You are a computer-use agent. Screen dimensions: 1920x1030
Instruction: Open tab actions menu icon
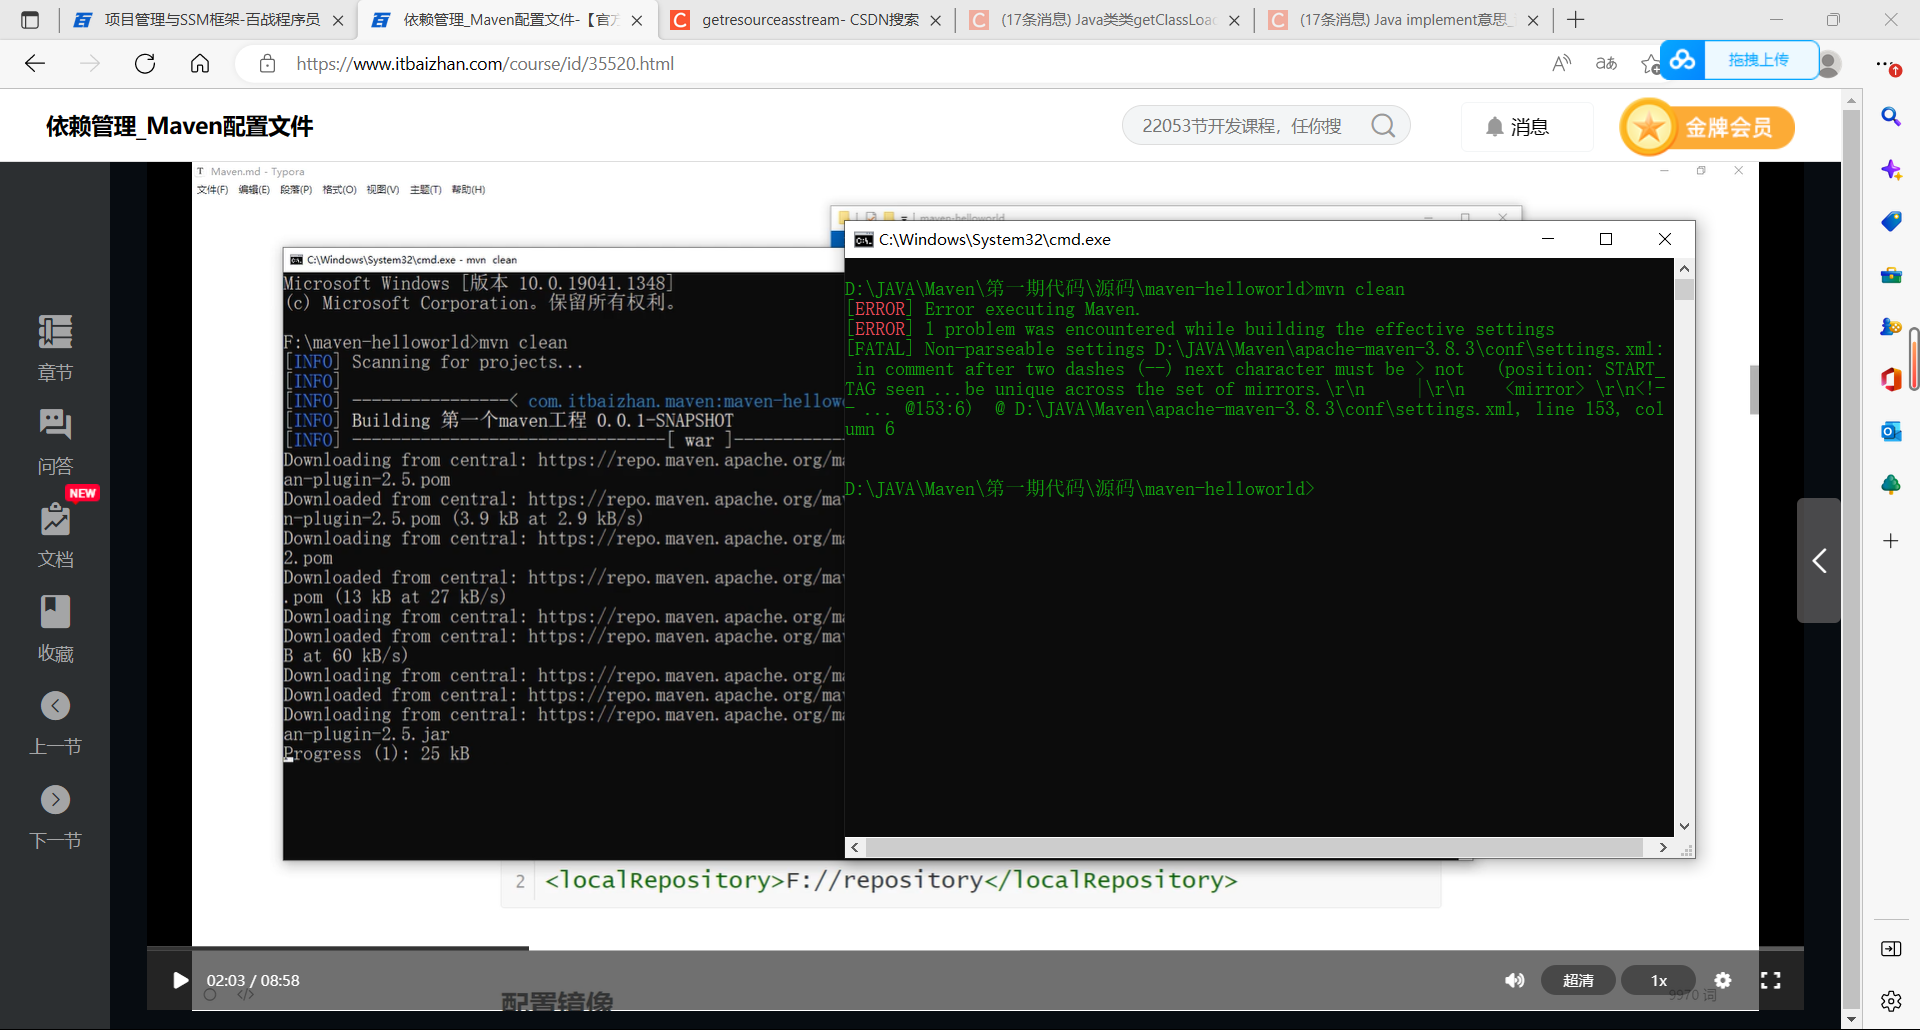pos(30,20)
